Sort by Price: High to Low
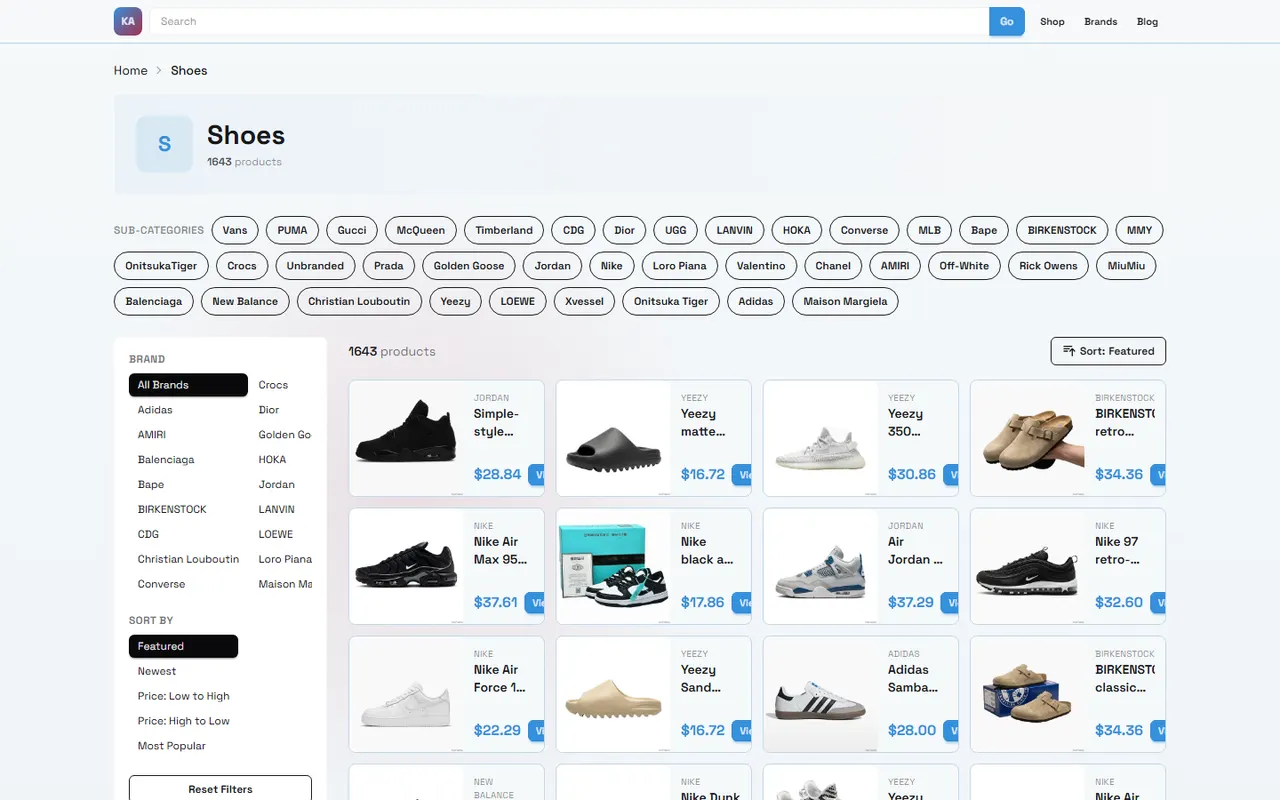This screenshot has height=800, width=1280. [184, 721]
